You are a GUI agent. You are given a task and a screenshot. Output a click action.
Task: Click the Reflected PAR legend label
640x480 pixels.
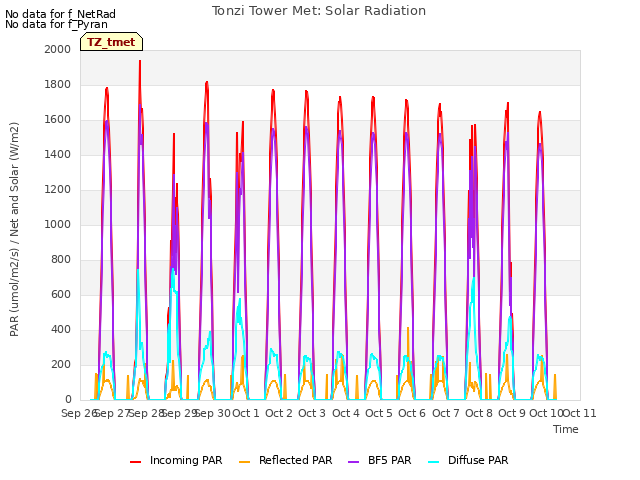pos(296,460)
